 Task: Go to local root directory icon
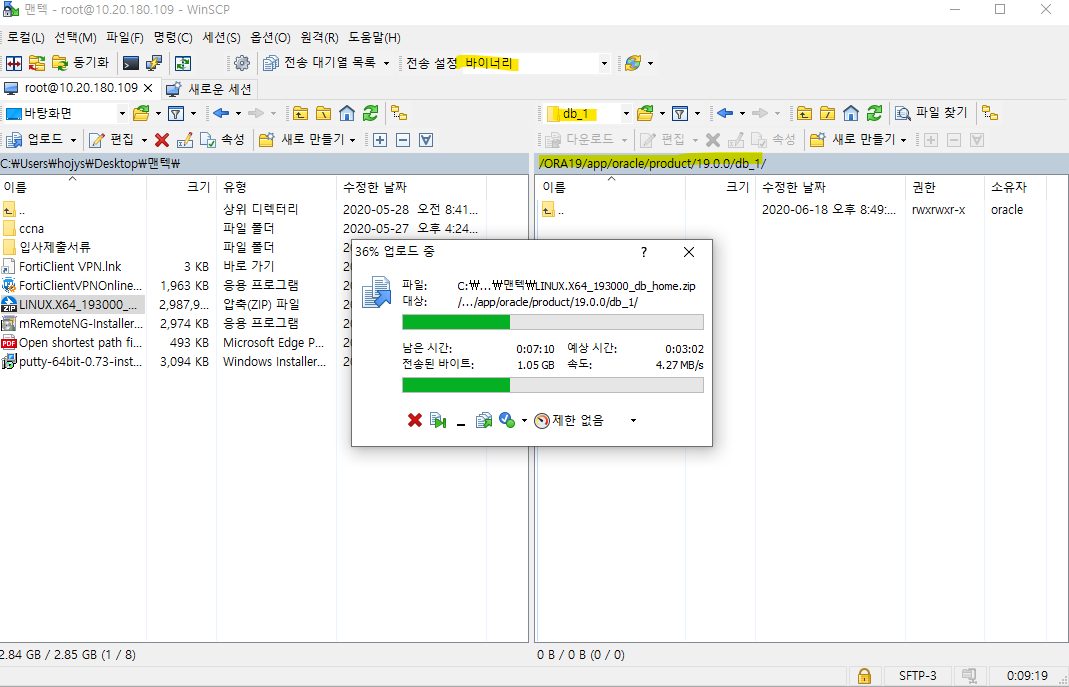323,113
